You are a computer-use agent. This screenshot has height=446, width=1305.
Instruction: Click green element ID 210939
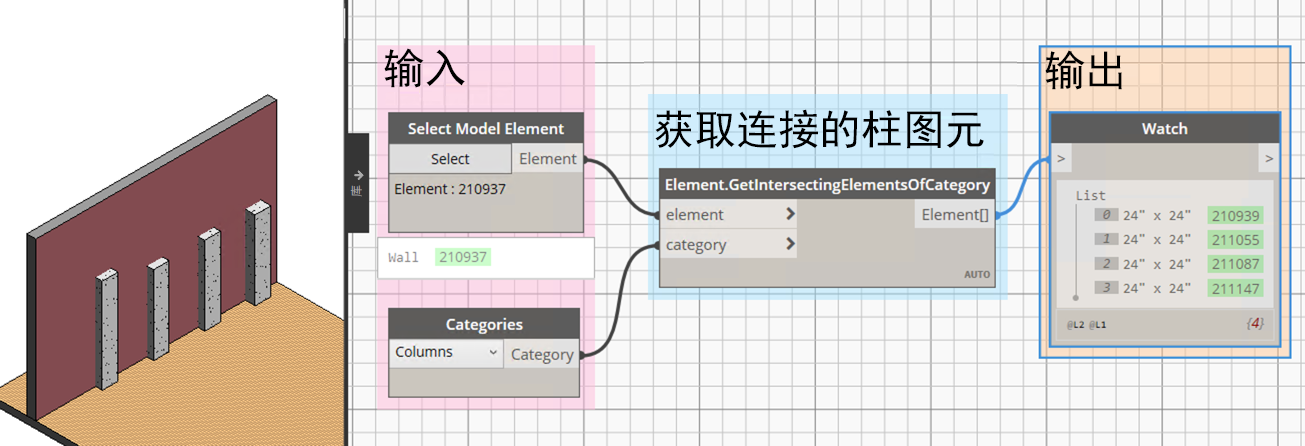pyautogui.click(x=1235, y=215)
